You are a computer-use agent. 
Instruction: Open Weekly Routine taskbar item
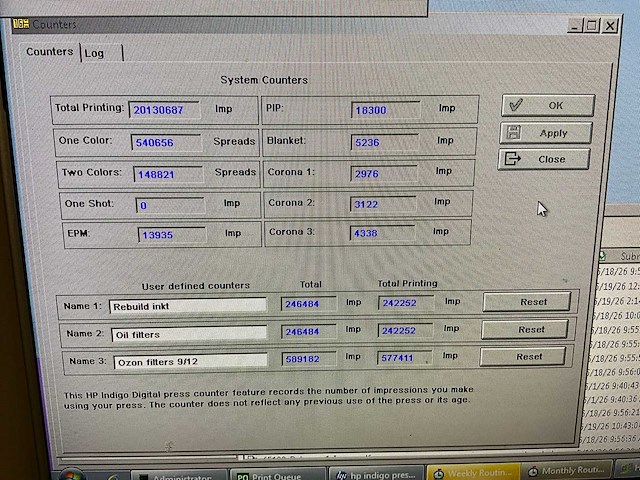(x=474, y=473)
